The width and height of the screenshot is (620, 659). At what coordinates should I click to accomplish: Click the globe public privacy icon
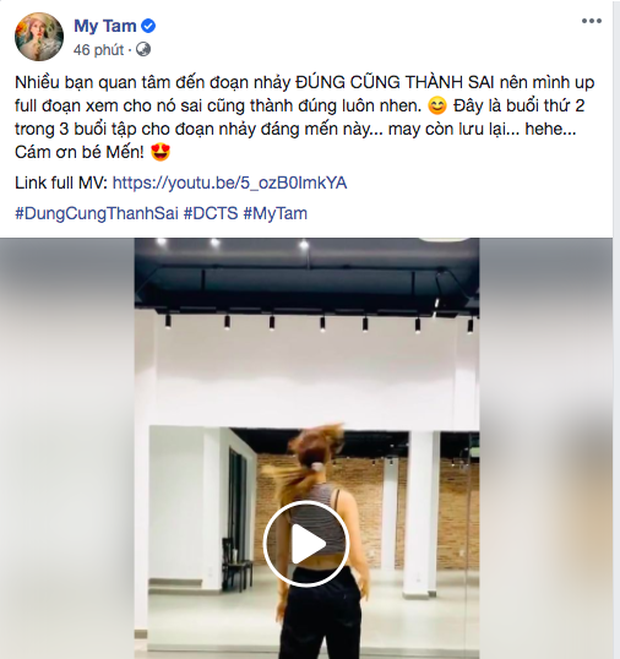[143, 50]
